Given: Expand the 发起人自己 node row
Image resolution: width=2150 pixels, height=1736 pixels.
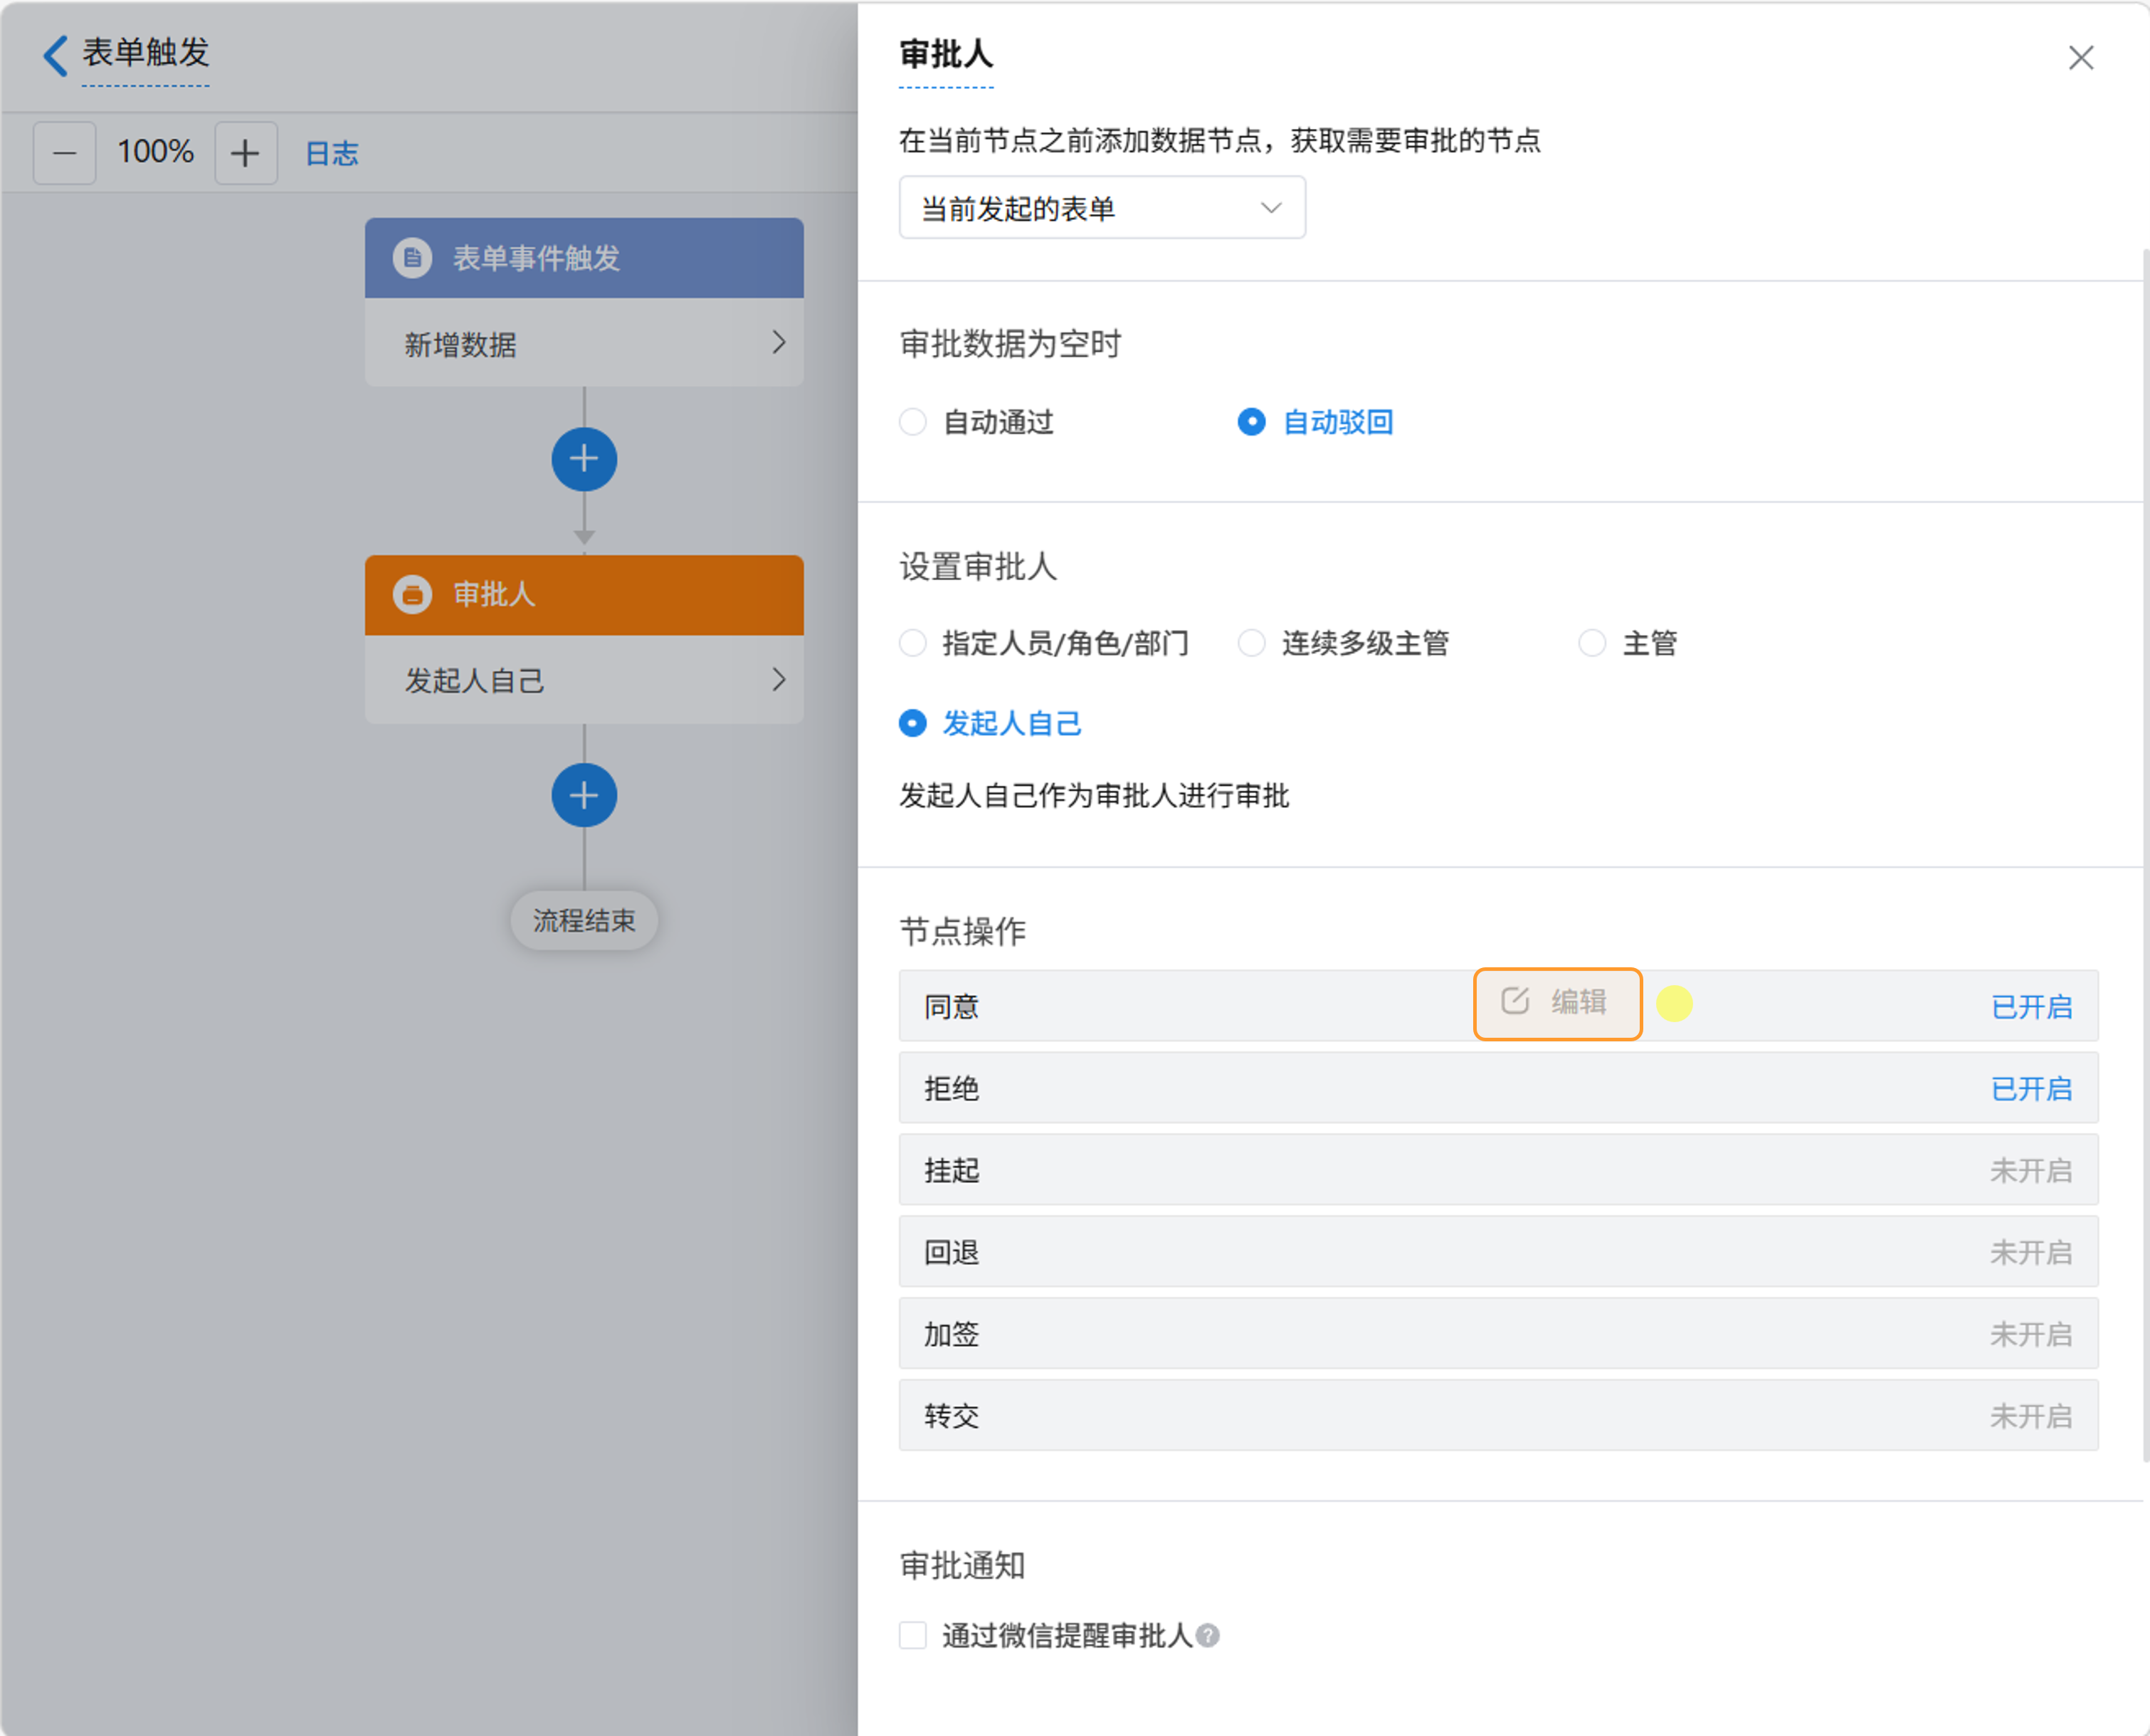Looking at the screenshot, I should point(779,680).
